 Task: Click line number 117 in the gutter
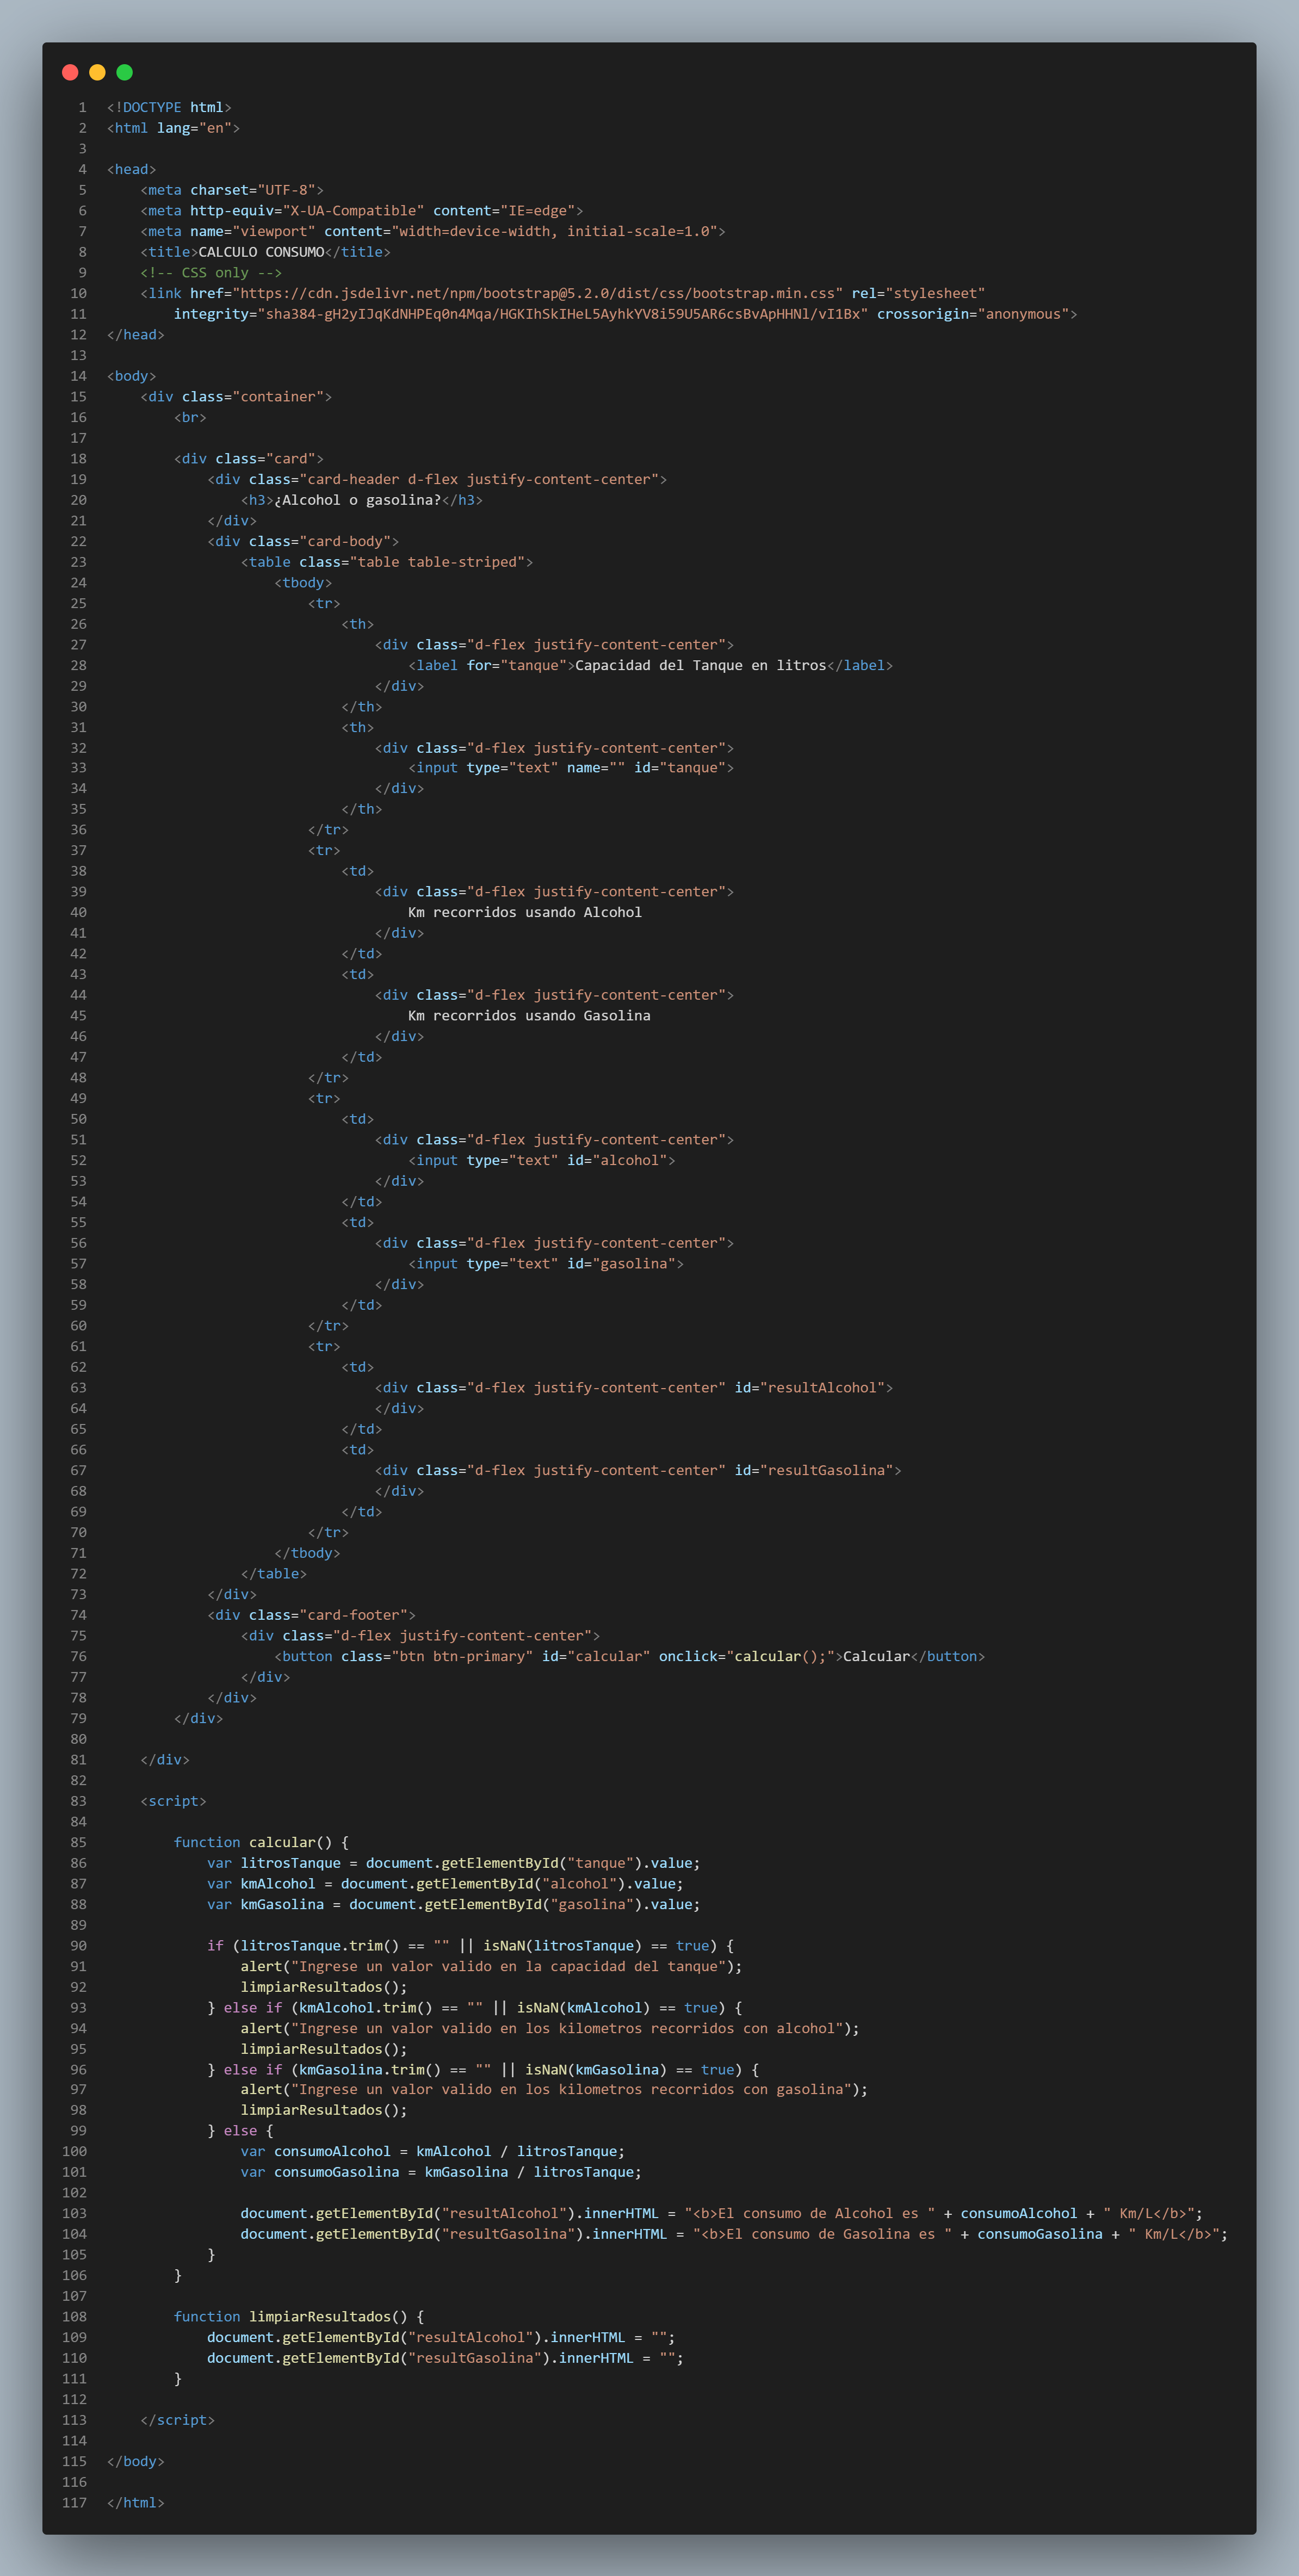74,2502
